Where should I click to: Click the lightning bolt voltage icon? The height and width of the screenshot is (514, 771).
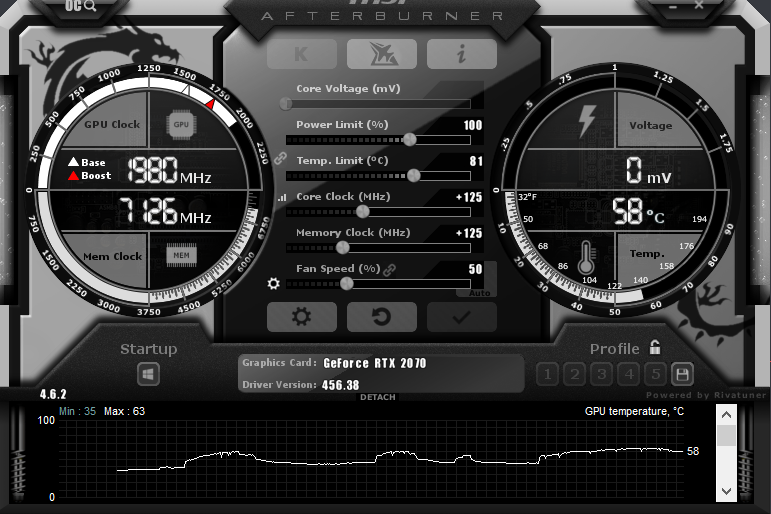point(587,121)
